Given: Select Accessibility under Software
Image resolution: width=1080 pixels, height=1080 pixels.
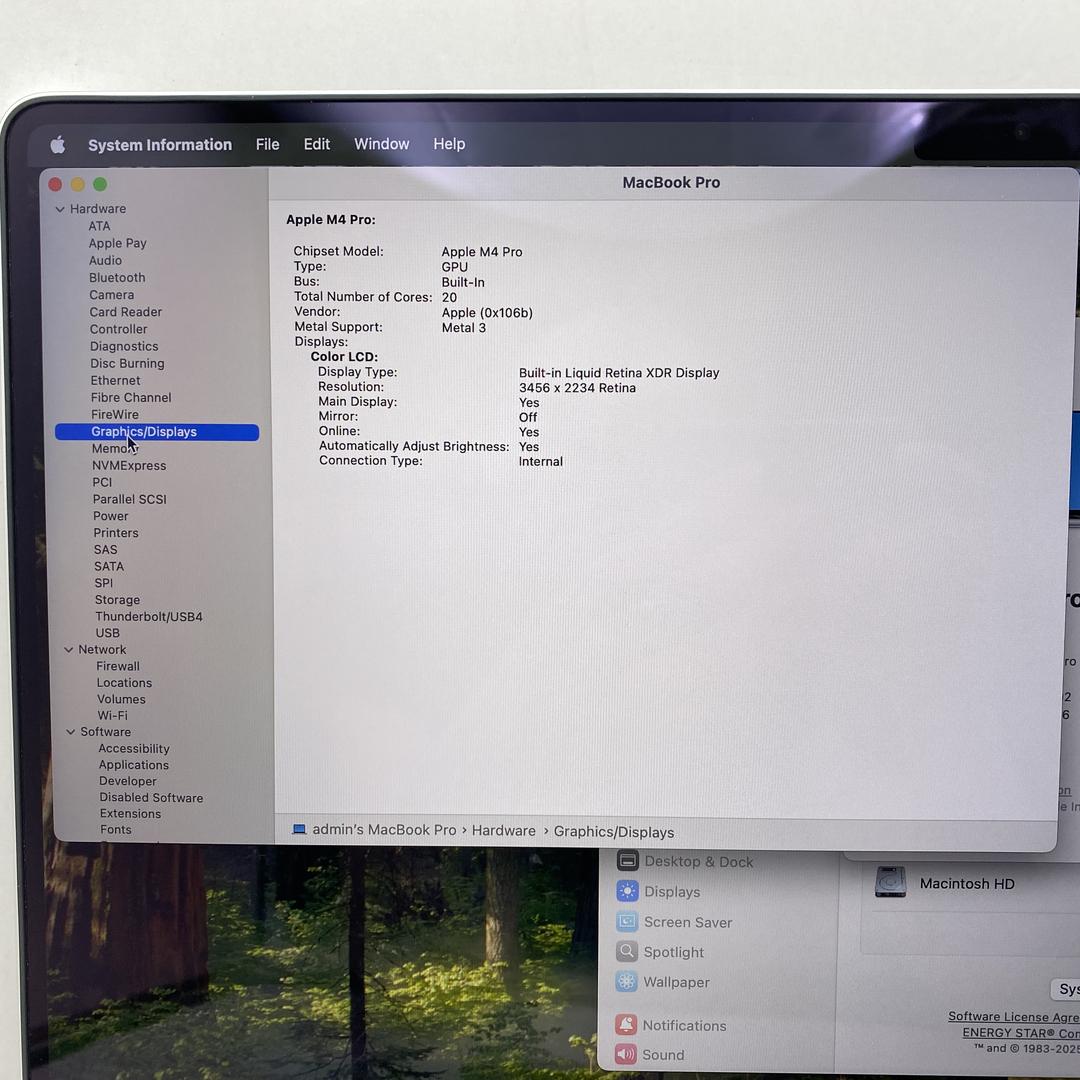Looking at the screenshot, I should click(x=134, y=749).
